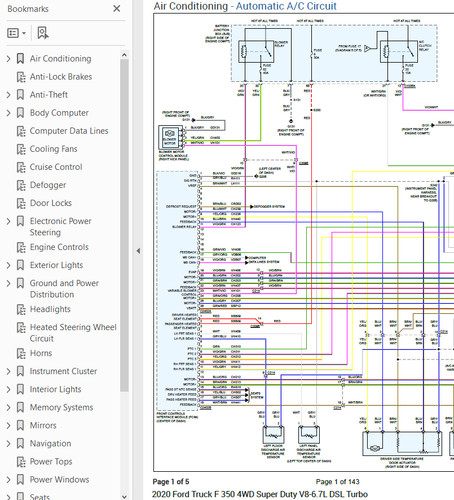This screenshot has width=454, height=500.
Task: Click the Mirrors bookmark ribbon icon
Action: click(x=20, y=425)
